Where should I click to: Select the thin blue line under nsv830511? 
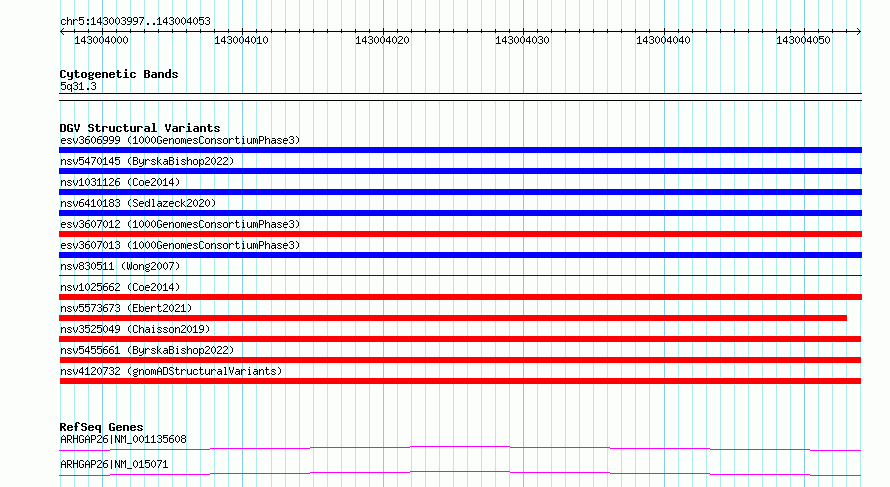[460, 276]
